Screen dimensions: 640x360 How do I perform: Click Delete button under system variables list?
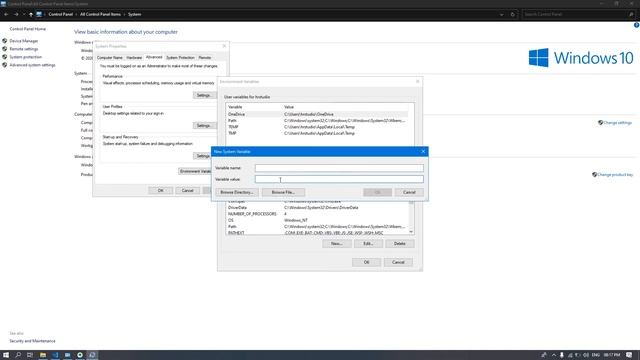point(400,244)
